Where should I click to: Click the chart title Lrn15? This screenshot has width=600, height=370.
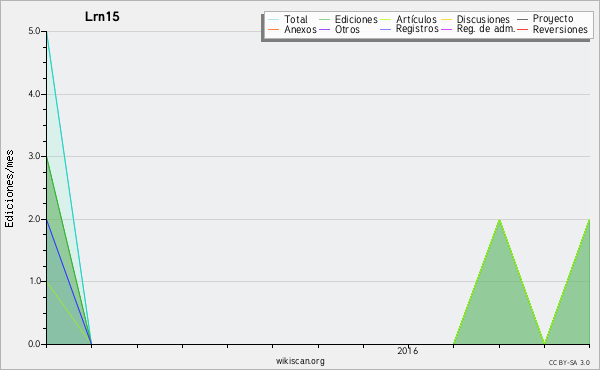tap(102, 16)
